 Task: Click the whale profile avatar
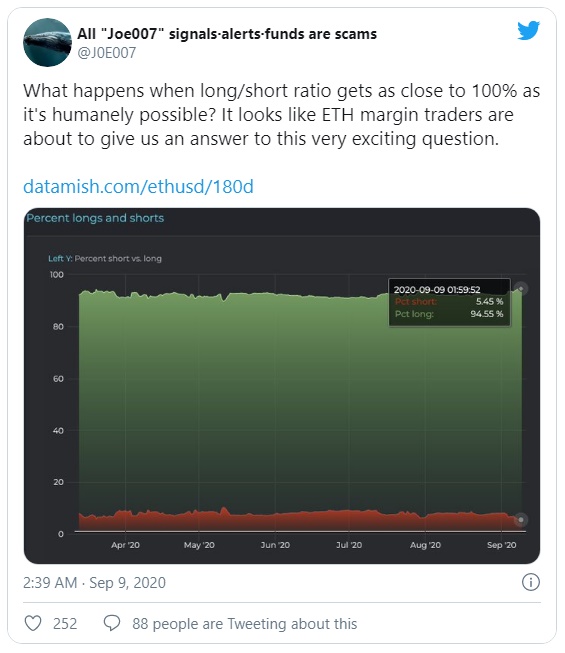tap(47, 42)
